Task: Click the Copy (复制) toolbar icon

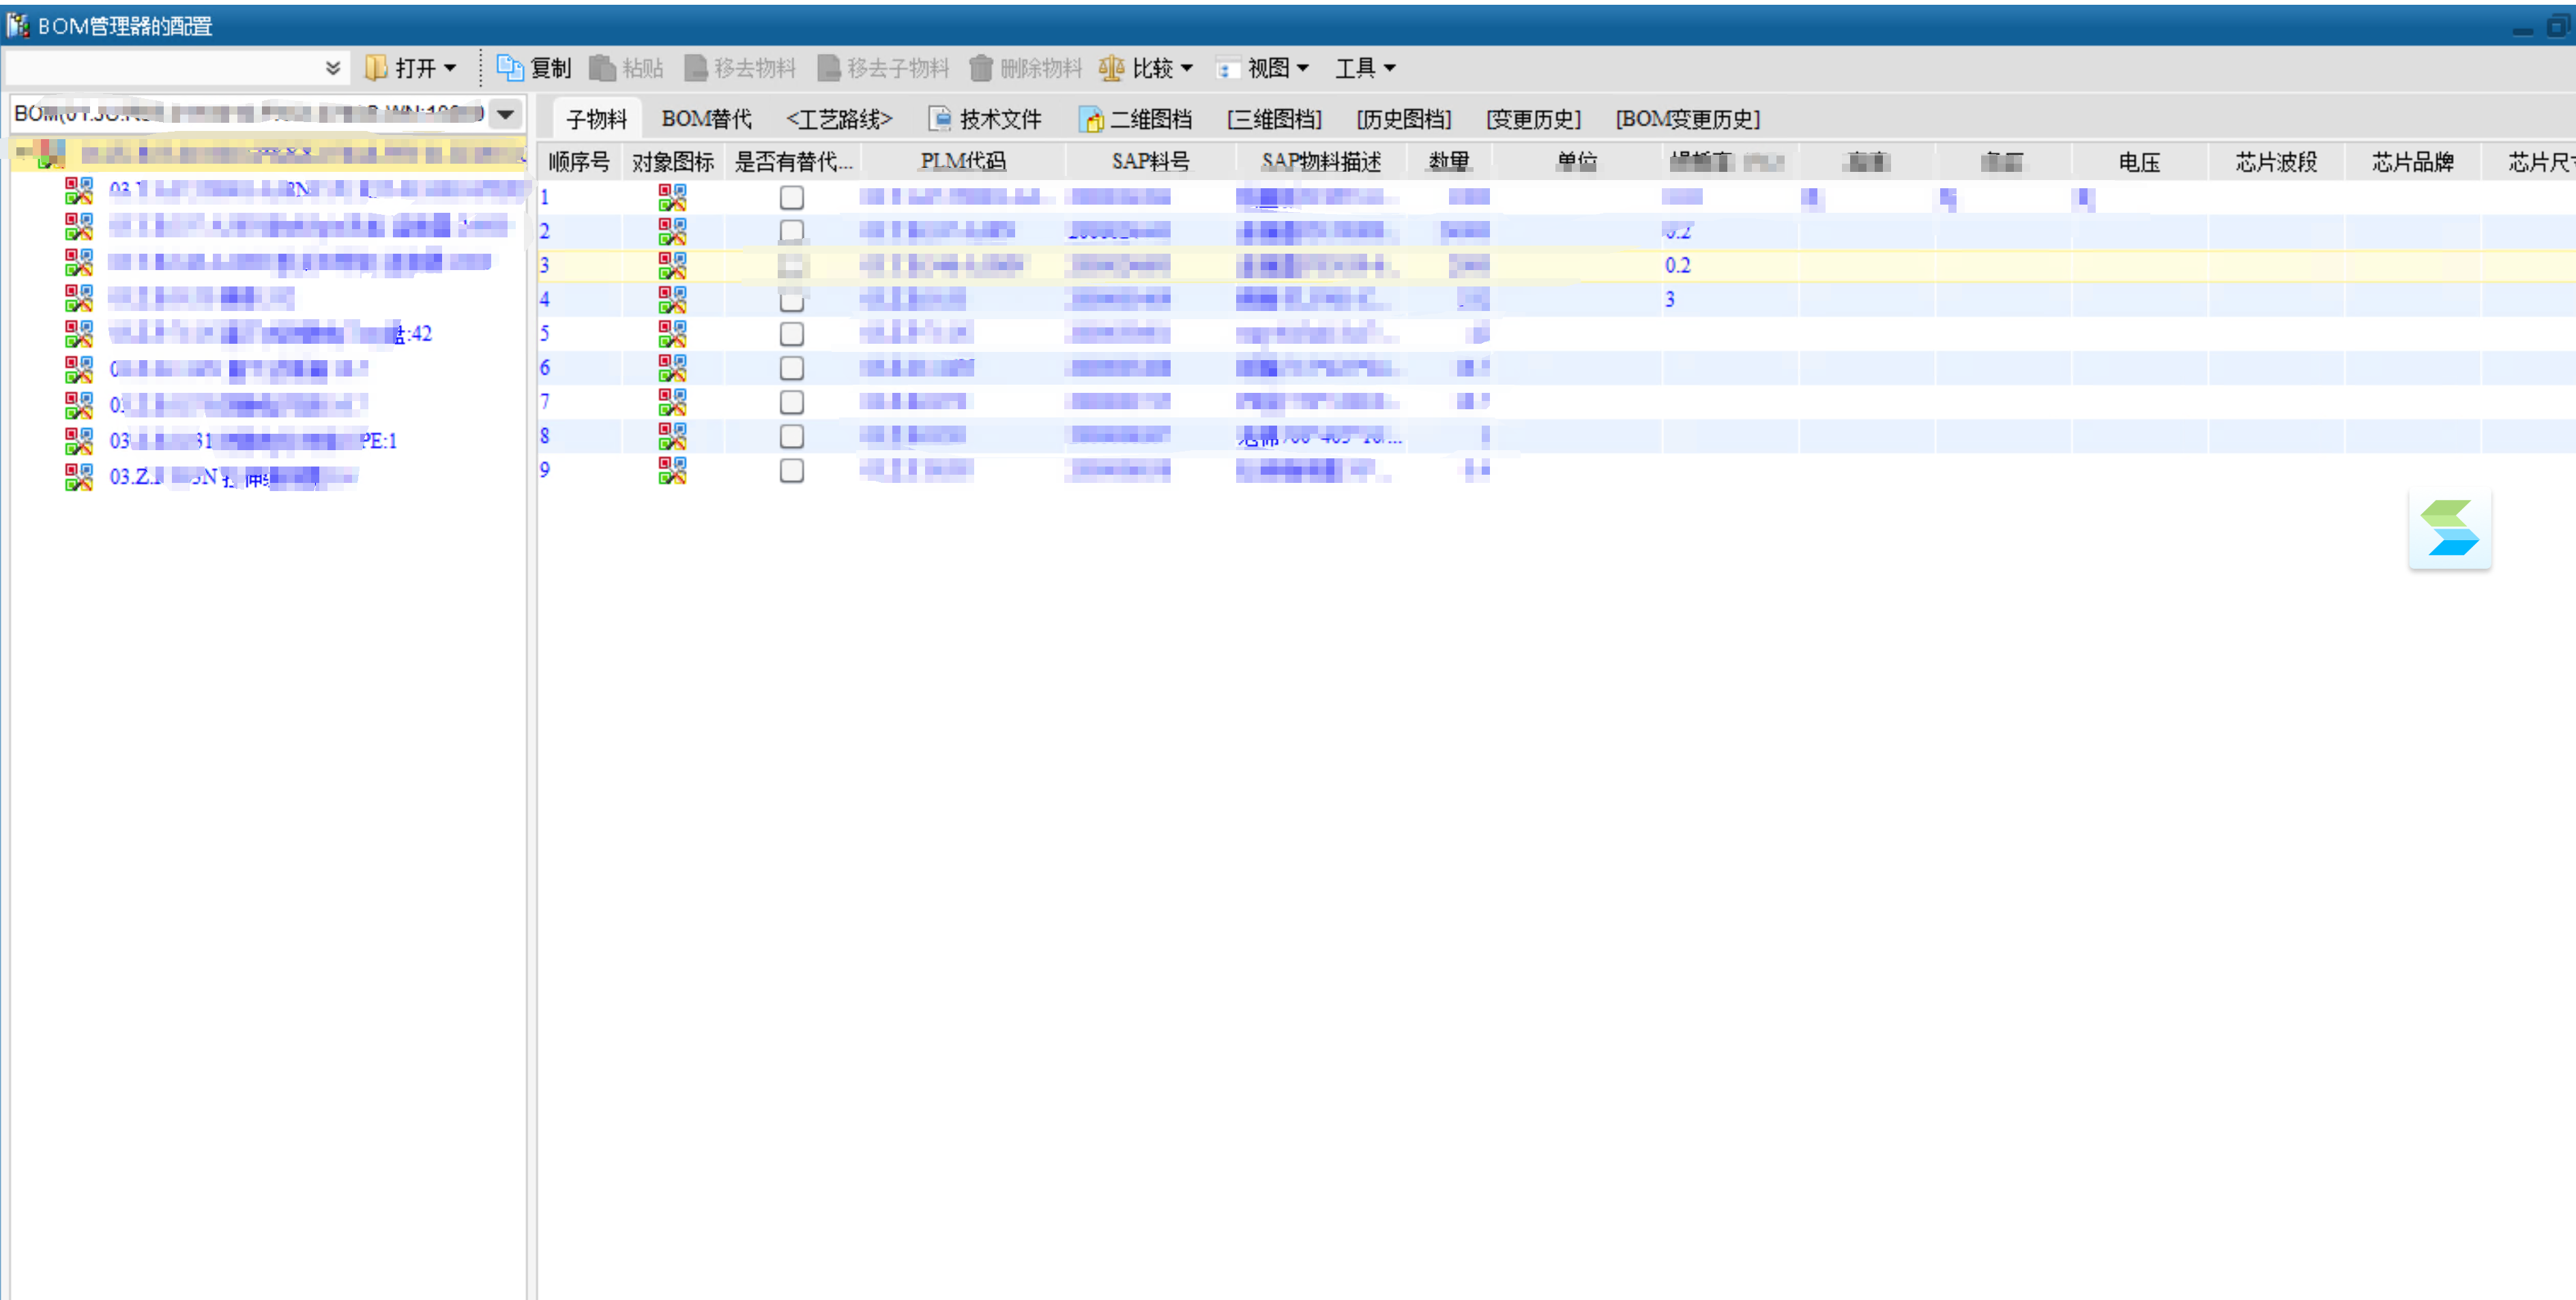Action: point(510,68)
